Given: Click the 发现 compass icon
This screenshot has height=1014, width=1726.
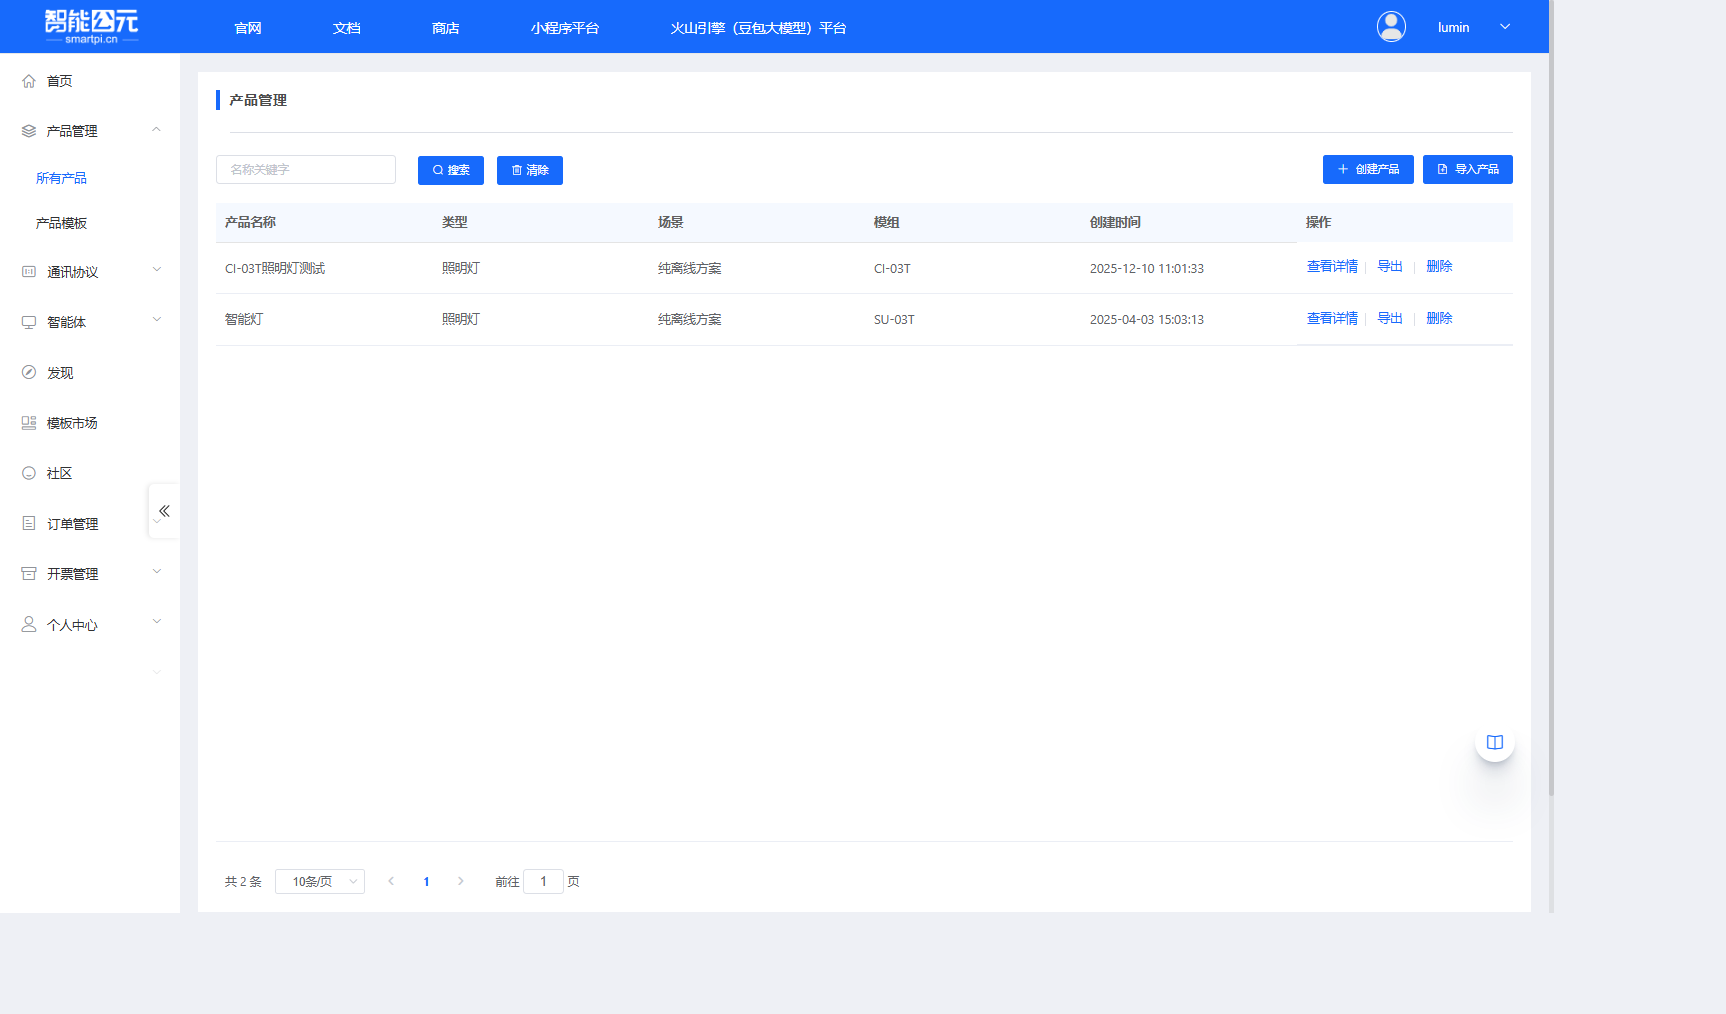Looking at the screenshot, I should pos(29,372).
